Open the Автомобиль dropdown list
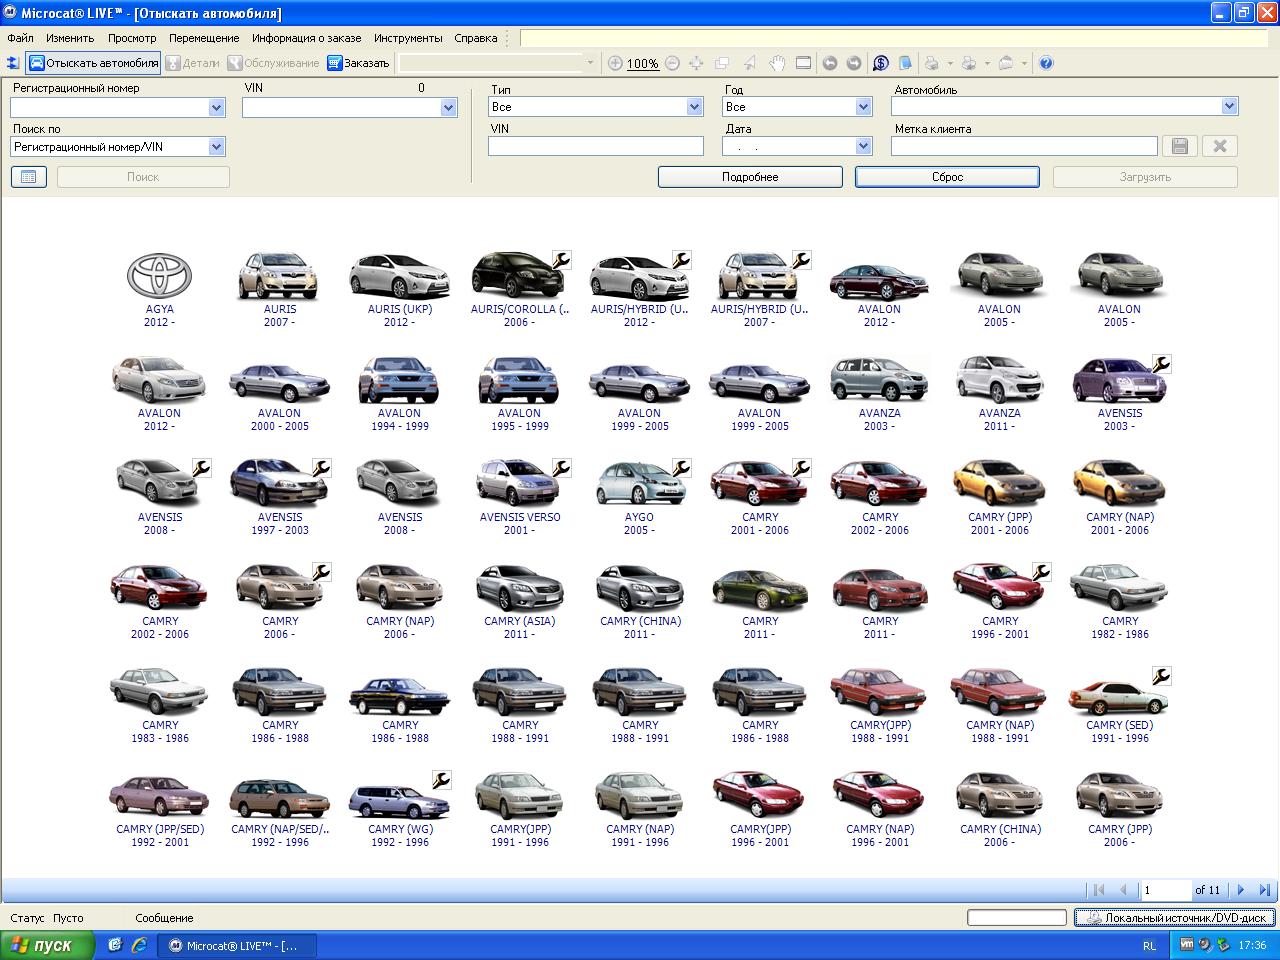Image resolution: width=1280 pixels, height=960 pixels. click(1229, 106)
